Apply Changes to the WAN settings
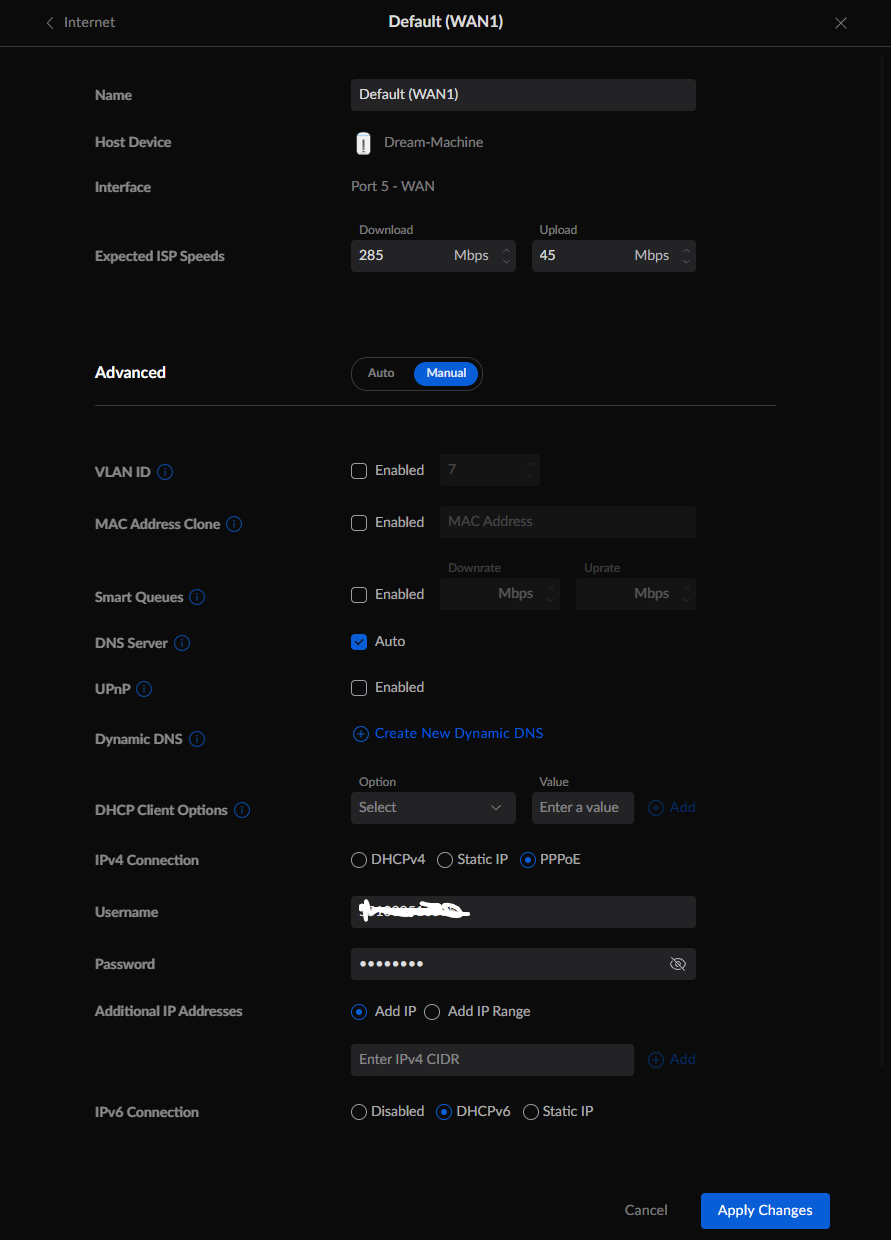Screen dimensions: 891x1240 tap(765, 1210)
